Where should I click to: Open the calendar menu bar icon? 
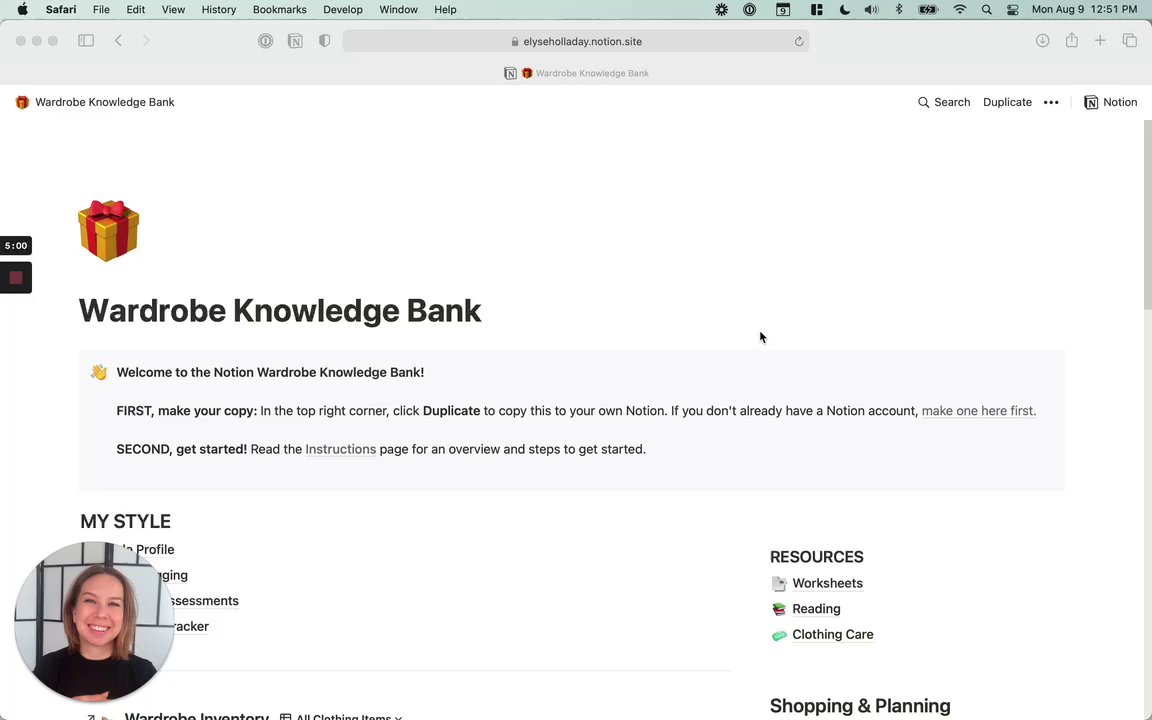[x=783, y=10]
